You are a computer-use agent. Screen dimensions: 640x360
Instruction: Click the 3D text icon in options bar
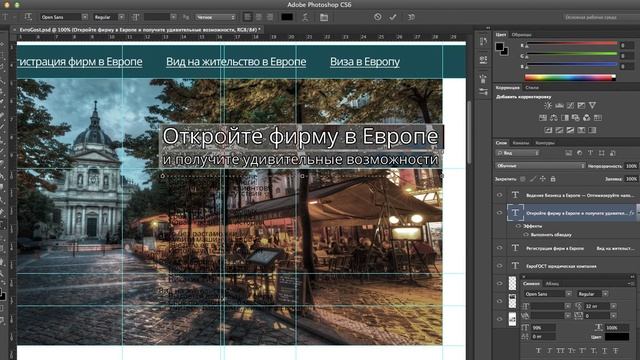coord(411,17)
